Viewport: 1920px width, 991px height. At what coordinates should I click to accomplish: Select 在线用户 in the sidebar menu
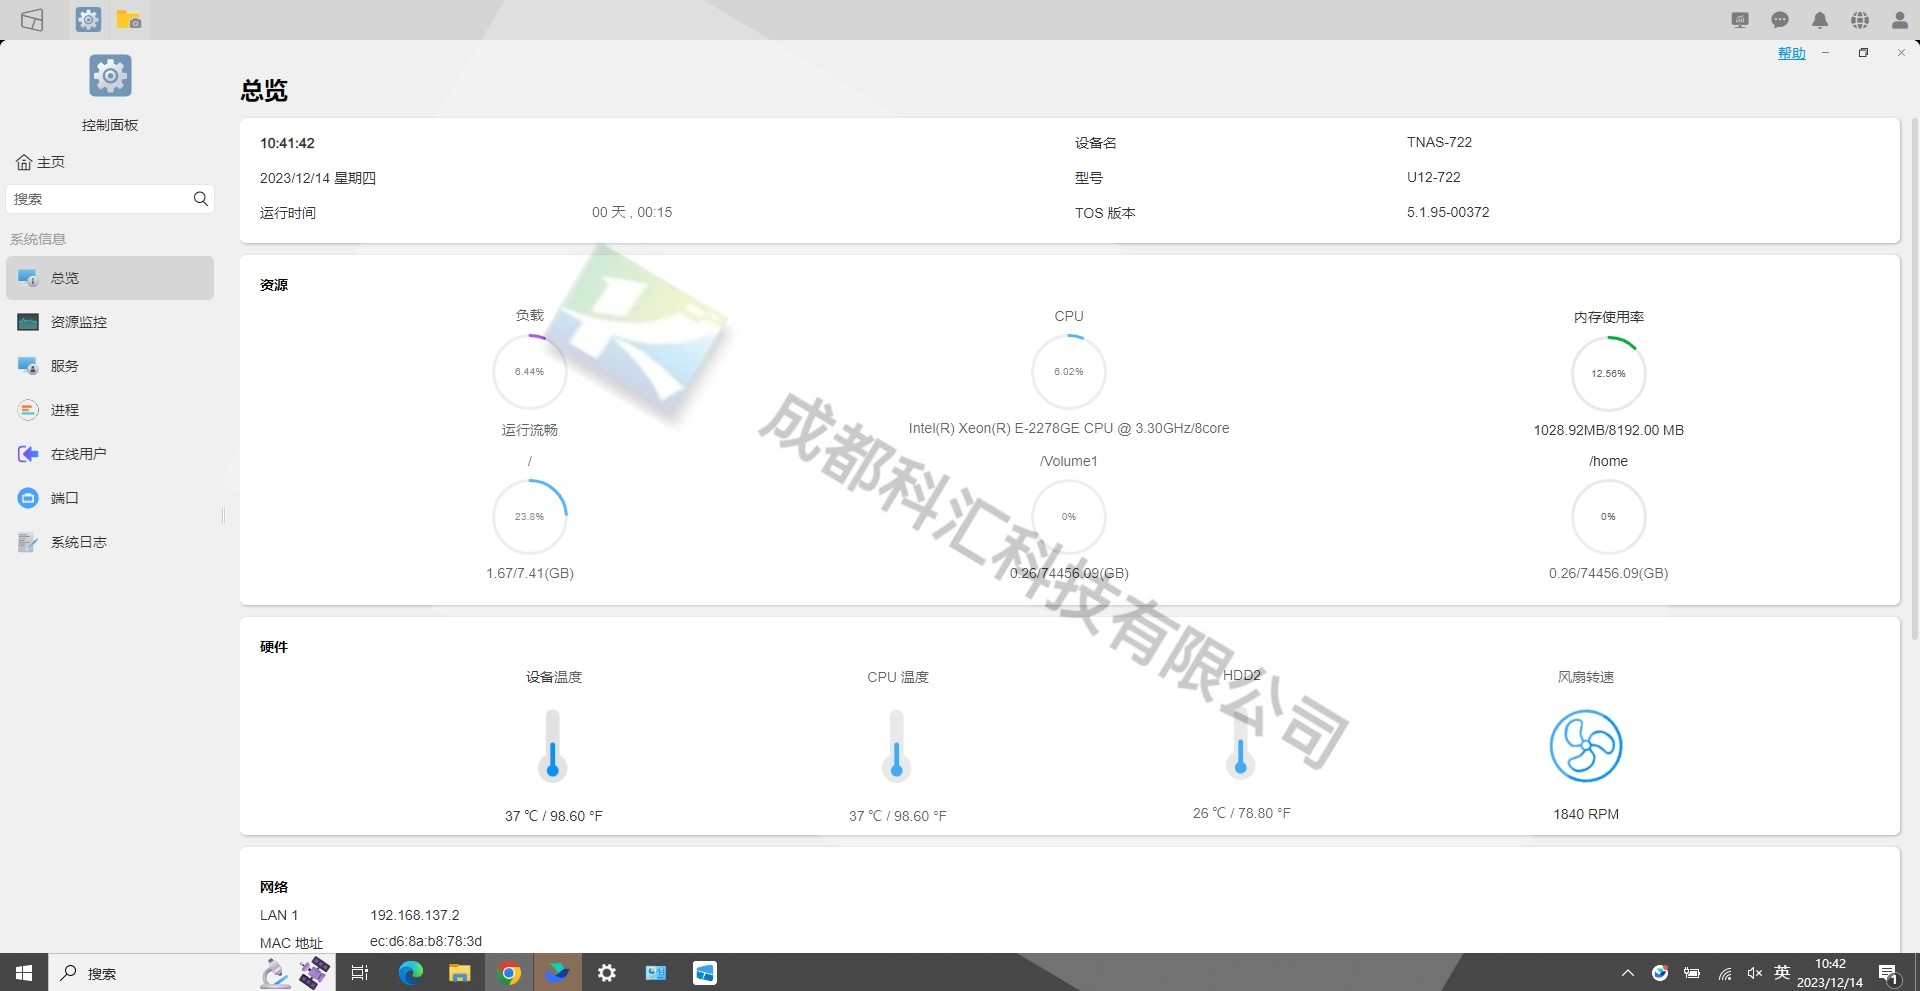110,454
